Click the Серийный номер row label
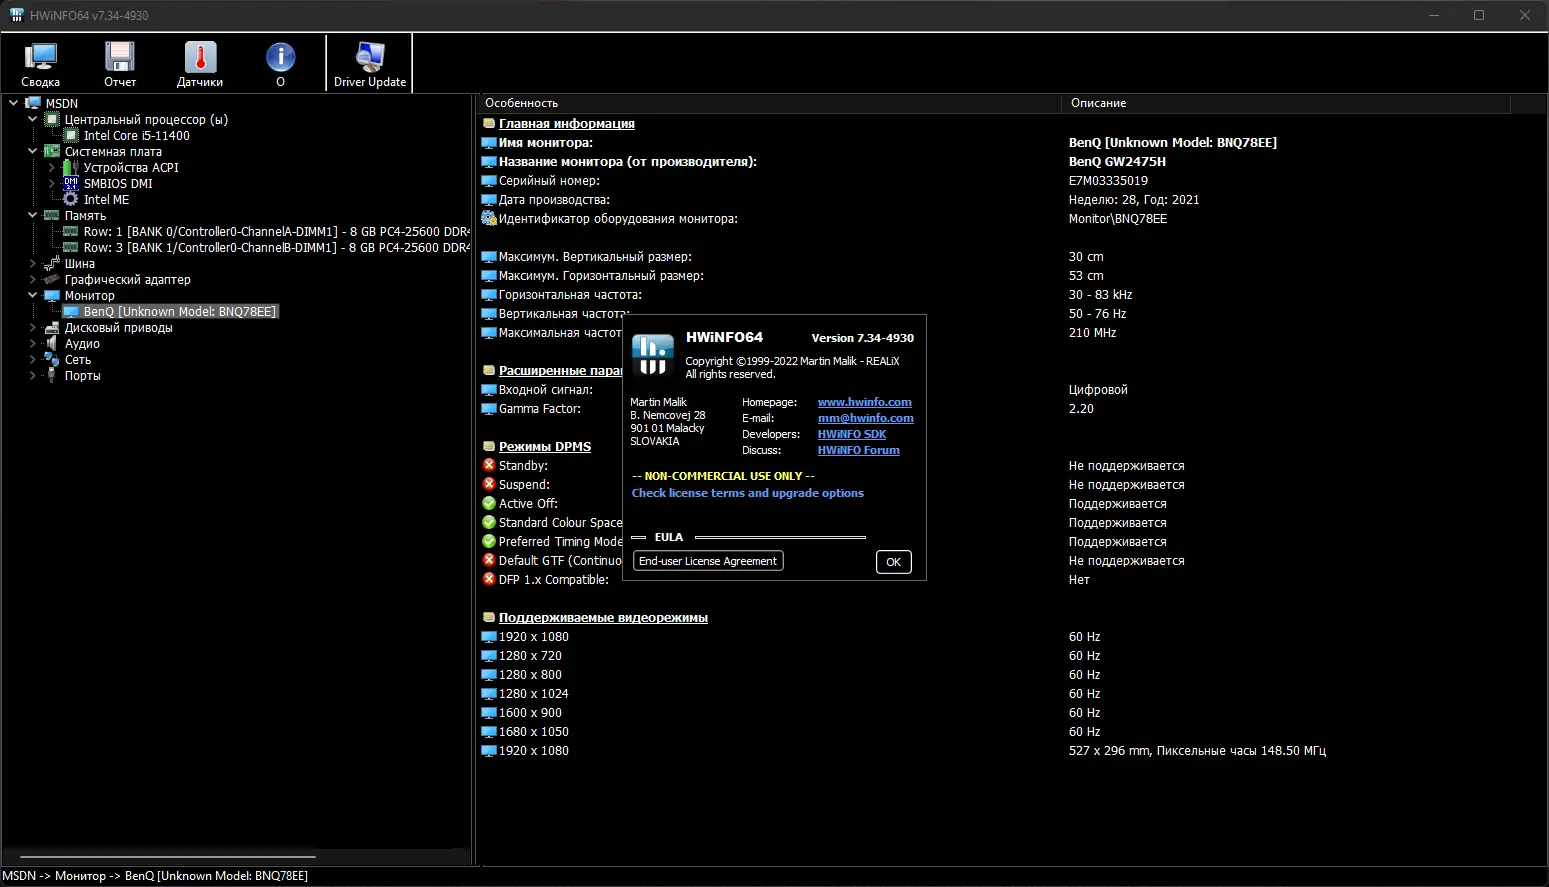Viewport: 1549px width, 887px height. pos(549,181)
